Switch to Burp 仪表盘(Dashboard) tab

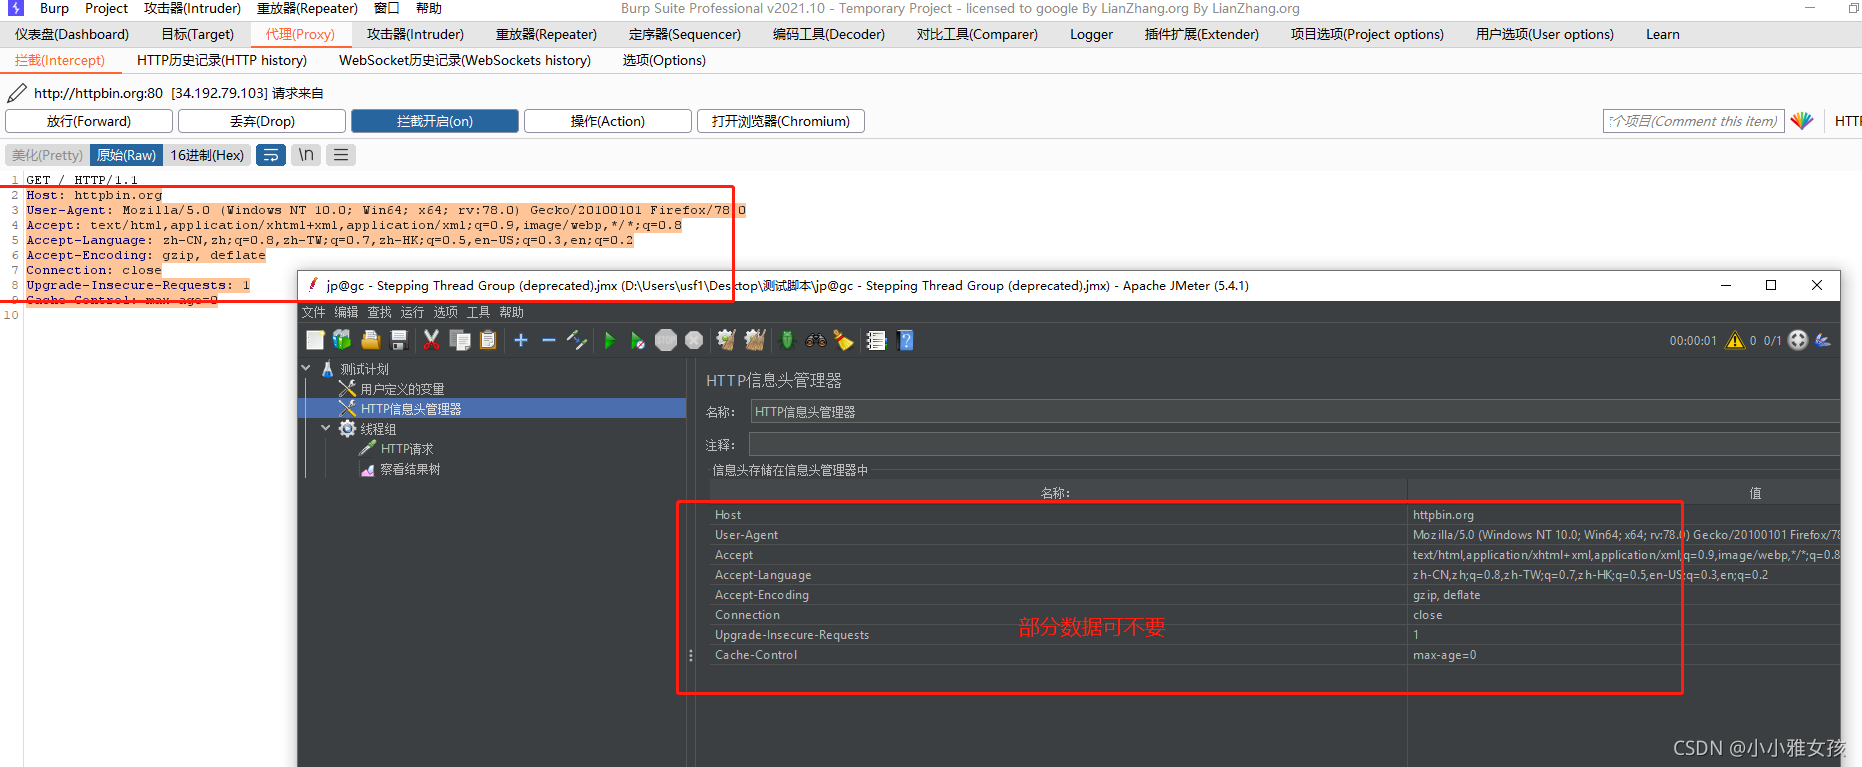72,34
